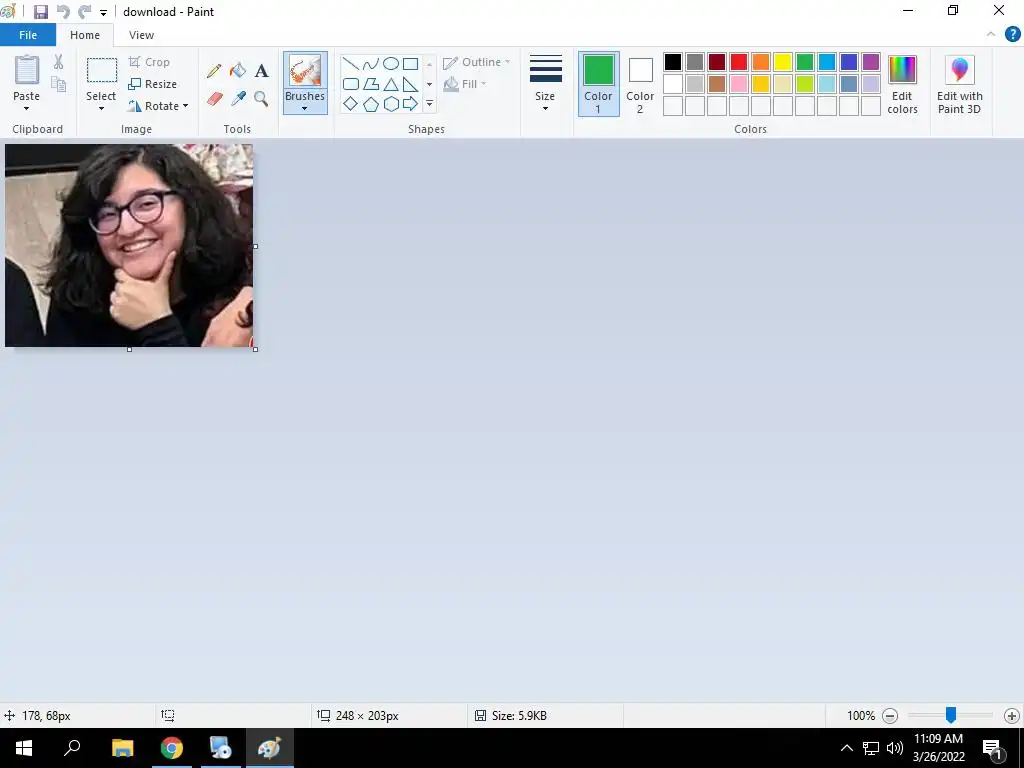Image resolution: width=1024 pixels, height=768 pixels.
Task: Click the Zoom in plus button
Action: pos(1012,716)
